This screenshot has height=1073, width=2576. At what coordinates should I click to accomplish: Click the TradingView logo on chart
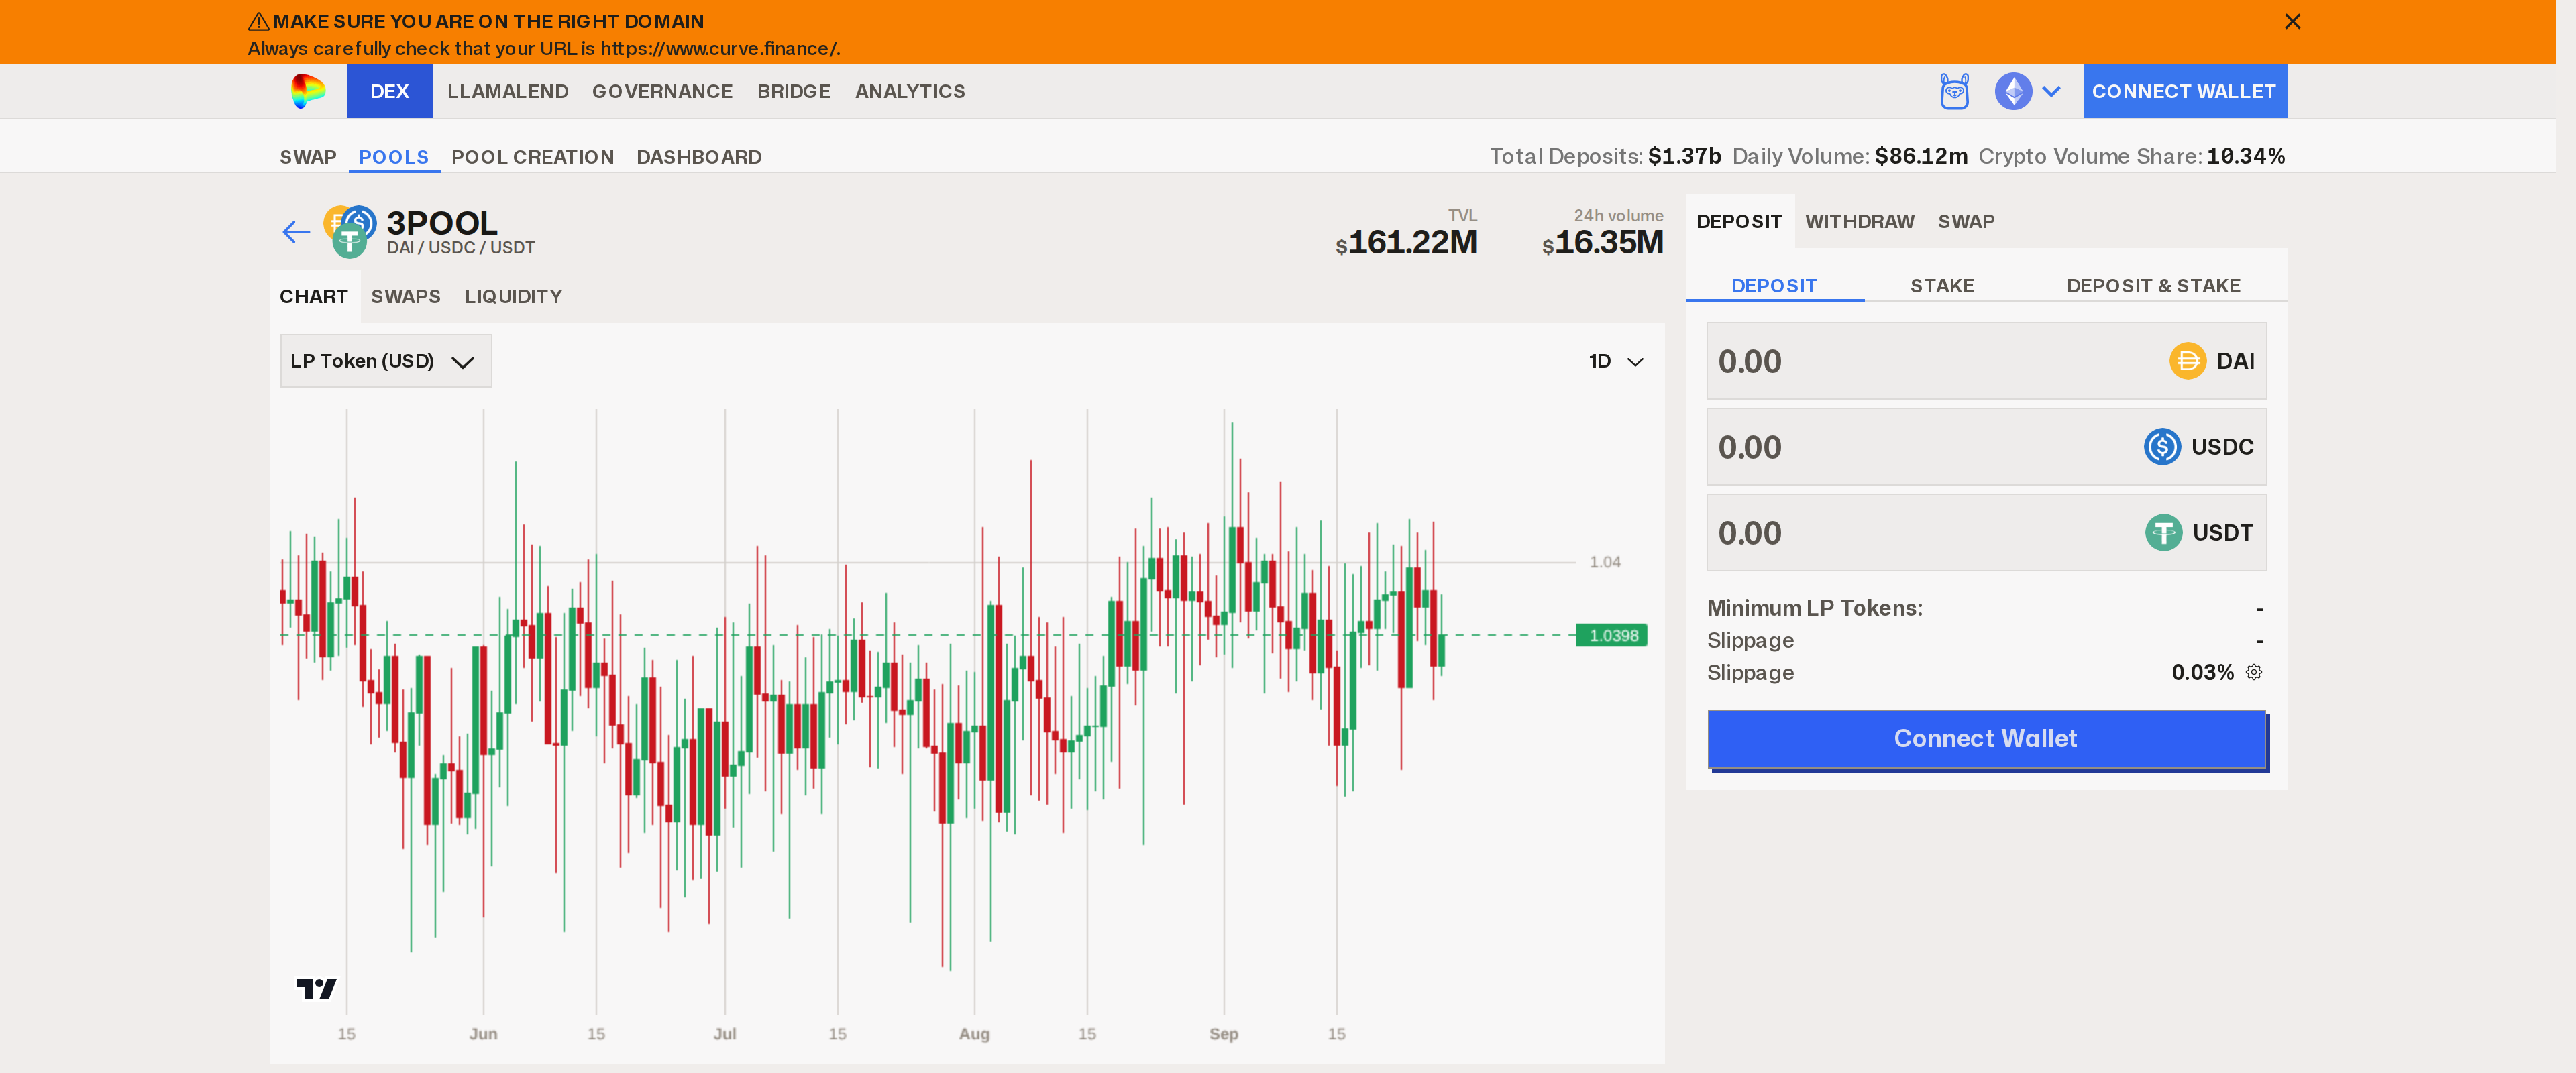pos(316,989)
